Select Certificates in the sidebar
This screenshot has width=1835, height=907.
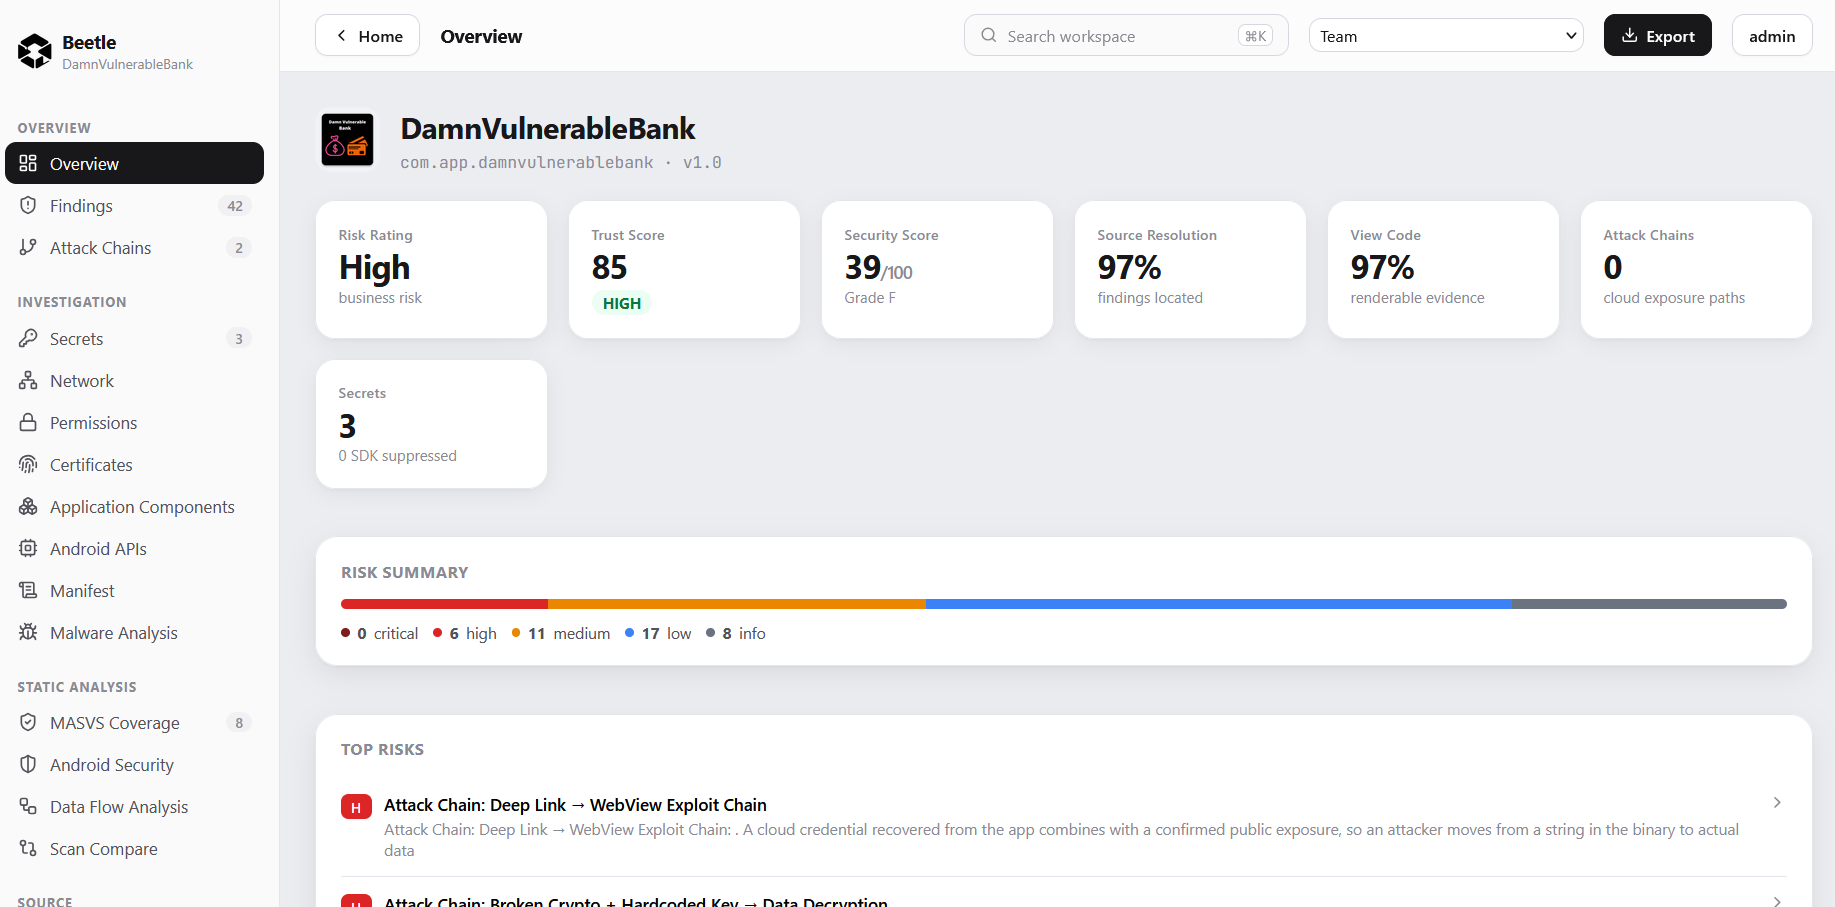point(134,464)
